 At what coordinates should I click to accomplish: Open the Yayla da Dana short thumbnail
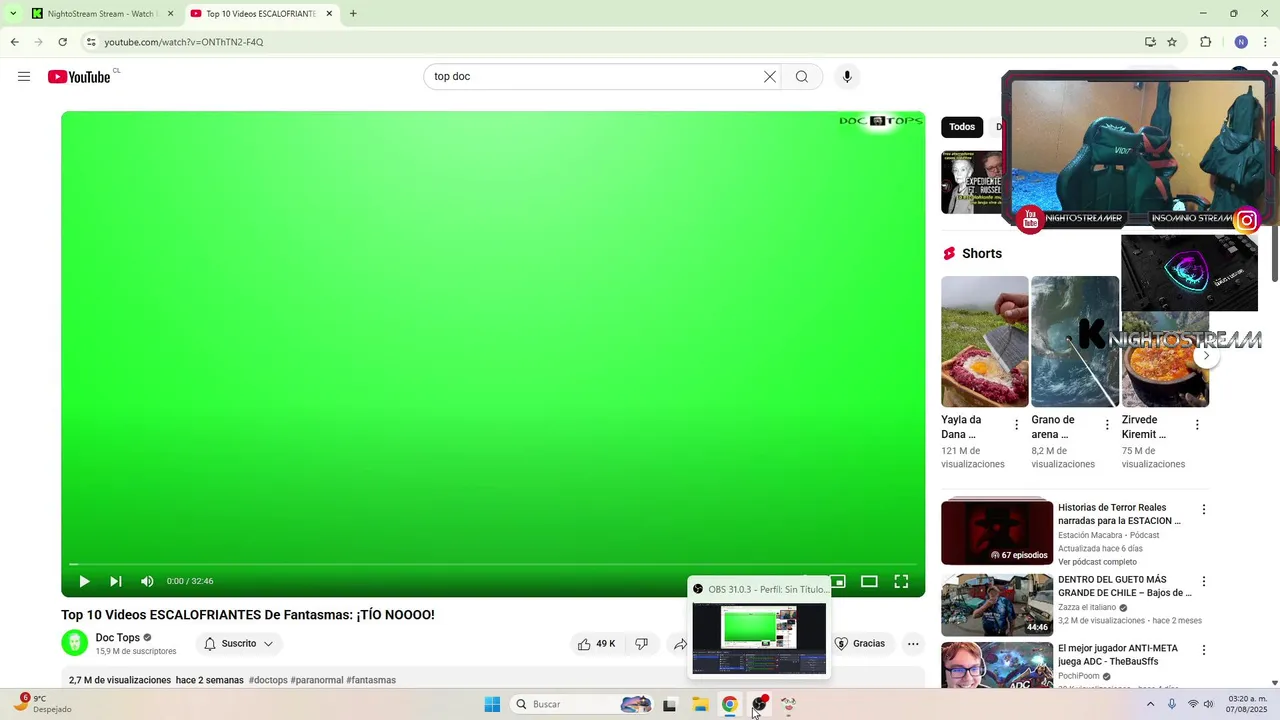pyautogui.click(x=984, y=341)
